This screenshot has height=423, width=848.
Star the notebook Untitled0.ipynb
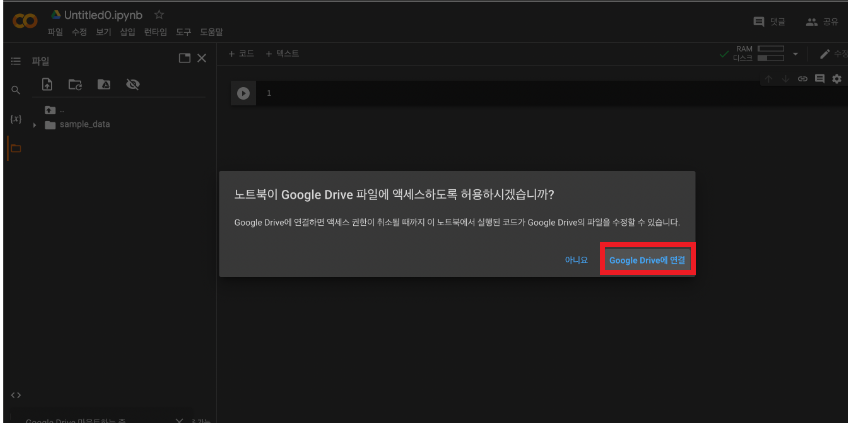(158, 15)
